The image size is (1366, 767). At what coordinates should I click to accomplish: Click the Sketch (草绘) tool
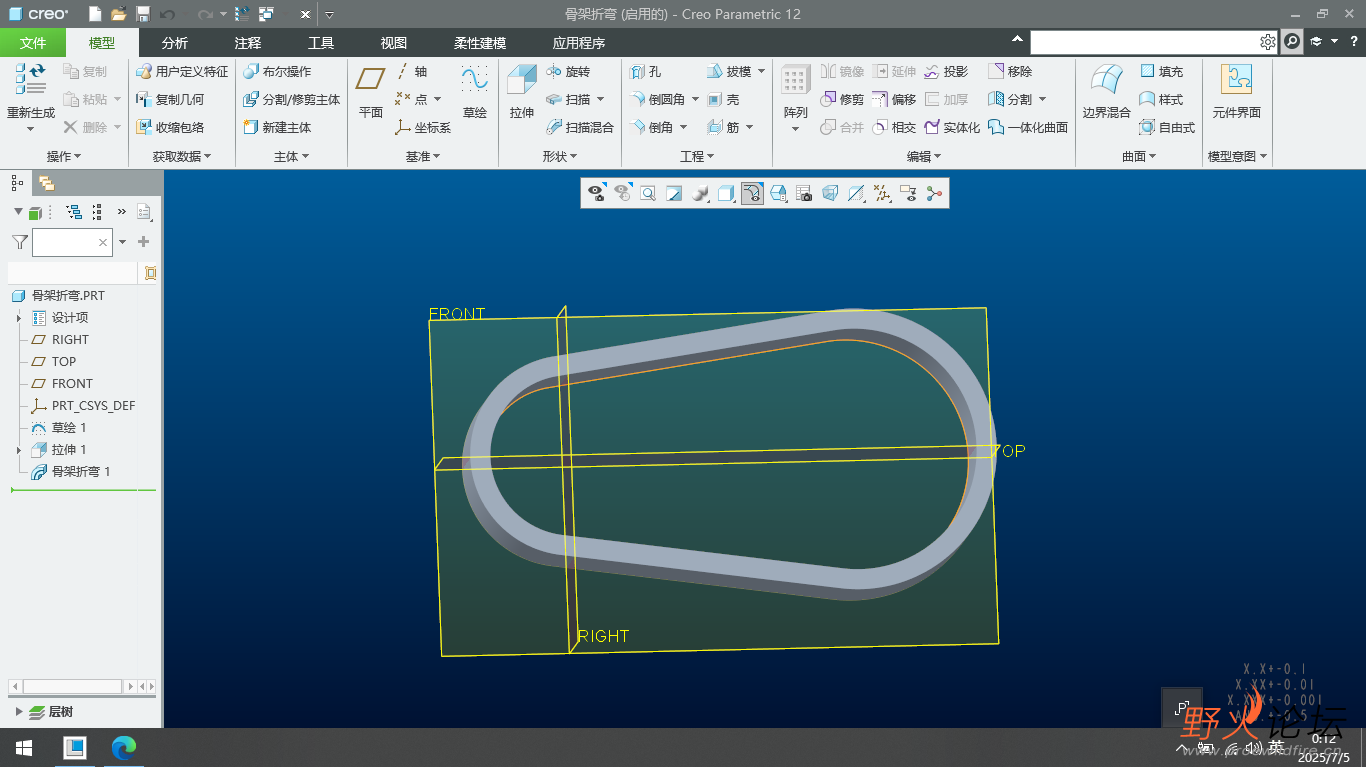(x=474, y=93)
